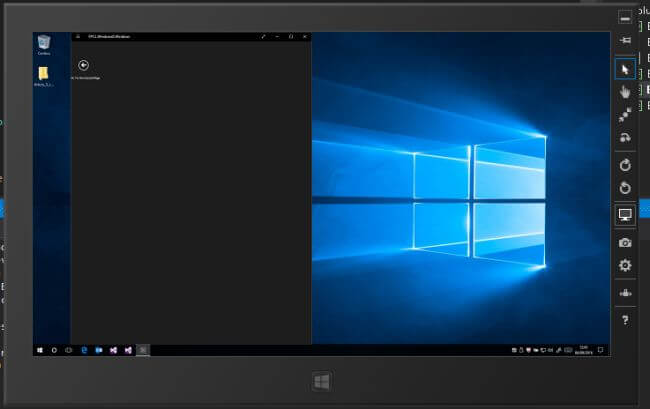This screenshot has height=409, width=650.
Task: Open Recycle Bin desktop icon
Action: coord(44,45)
